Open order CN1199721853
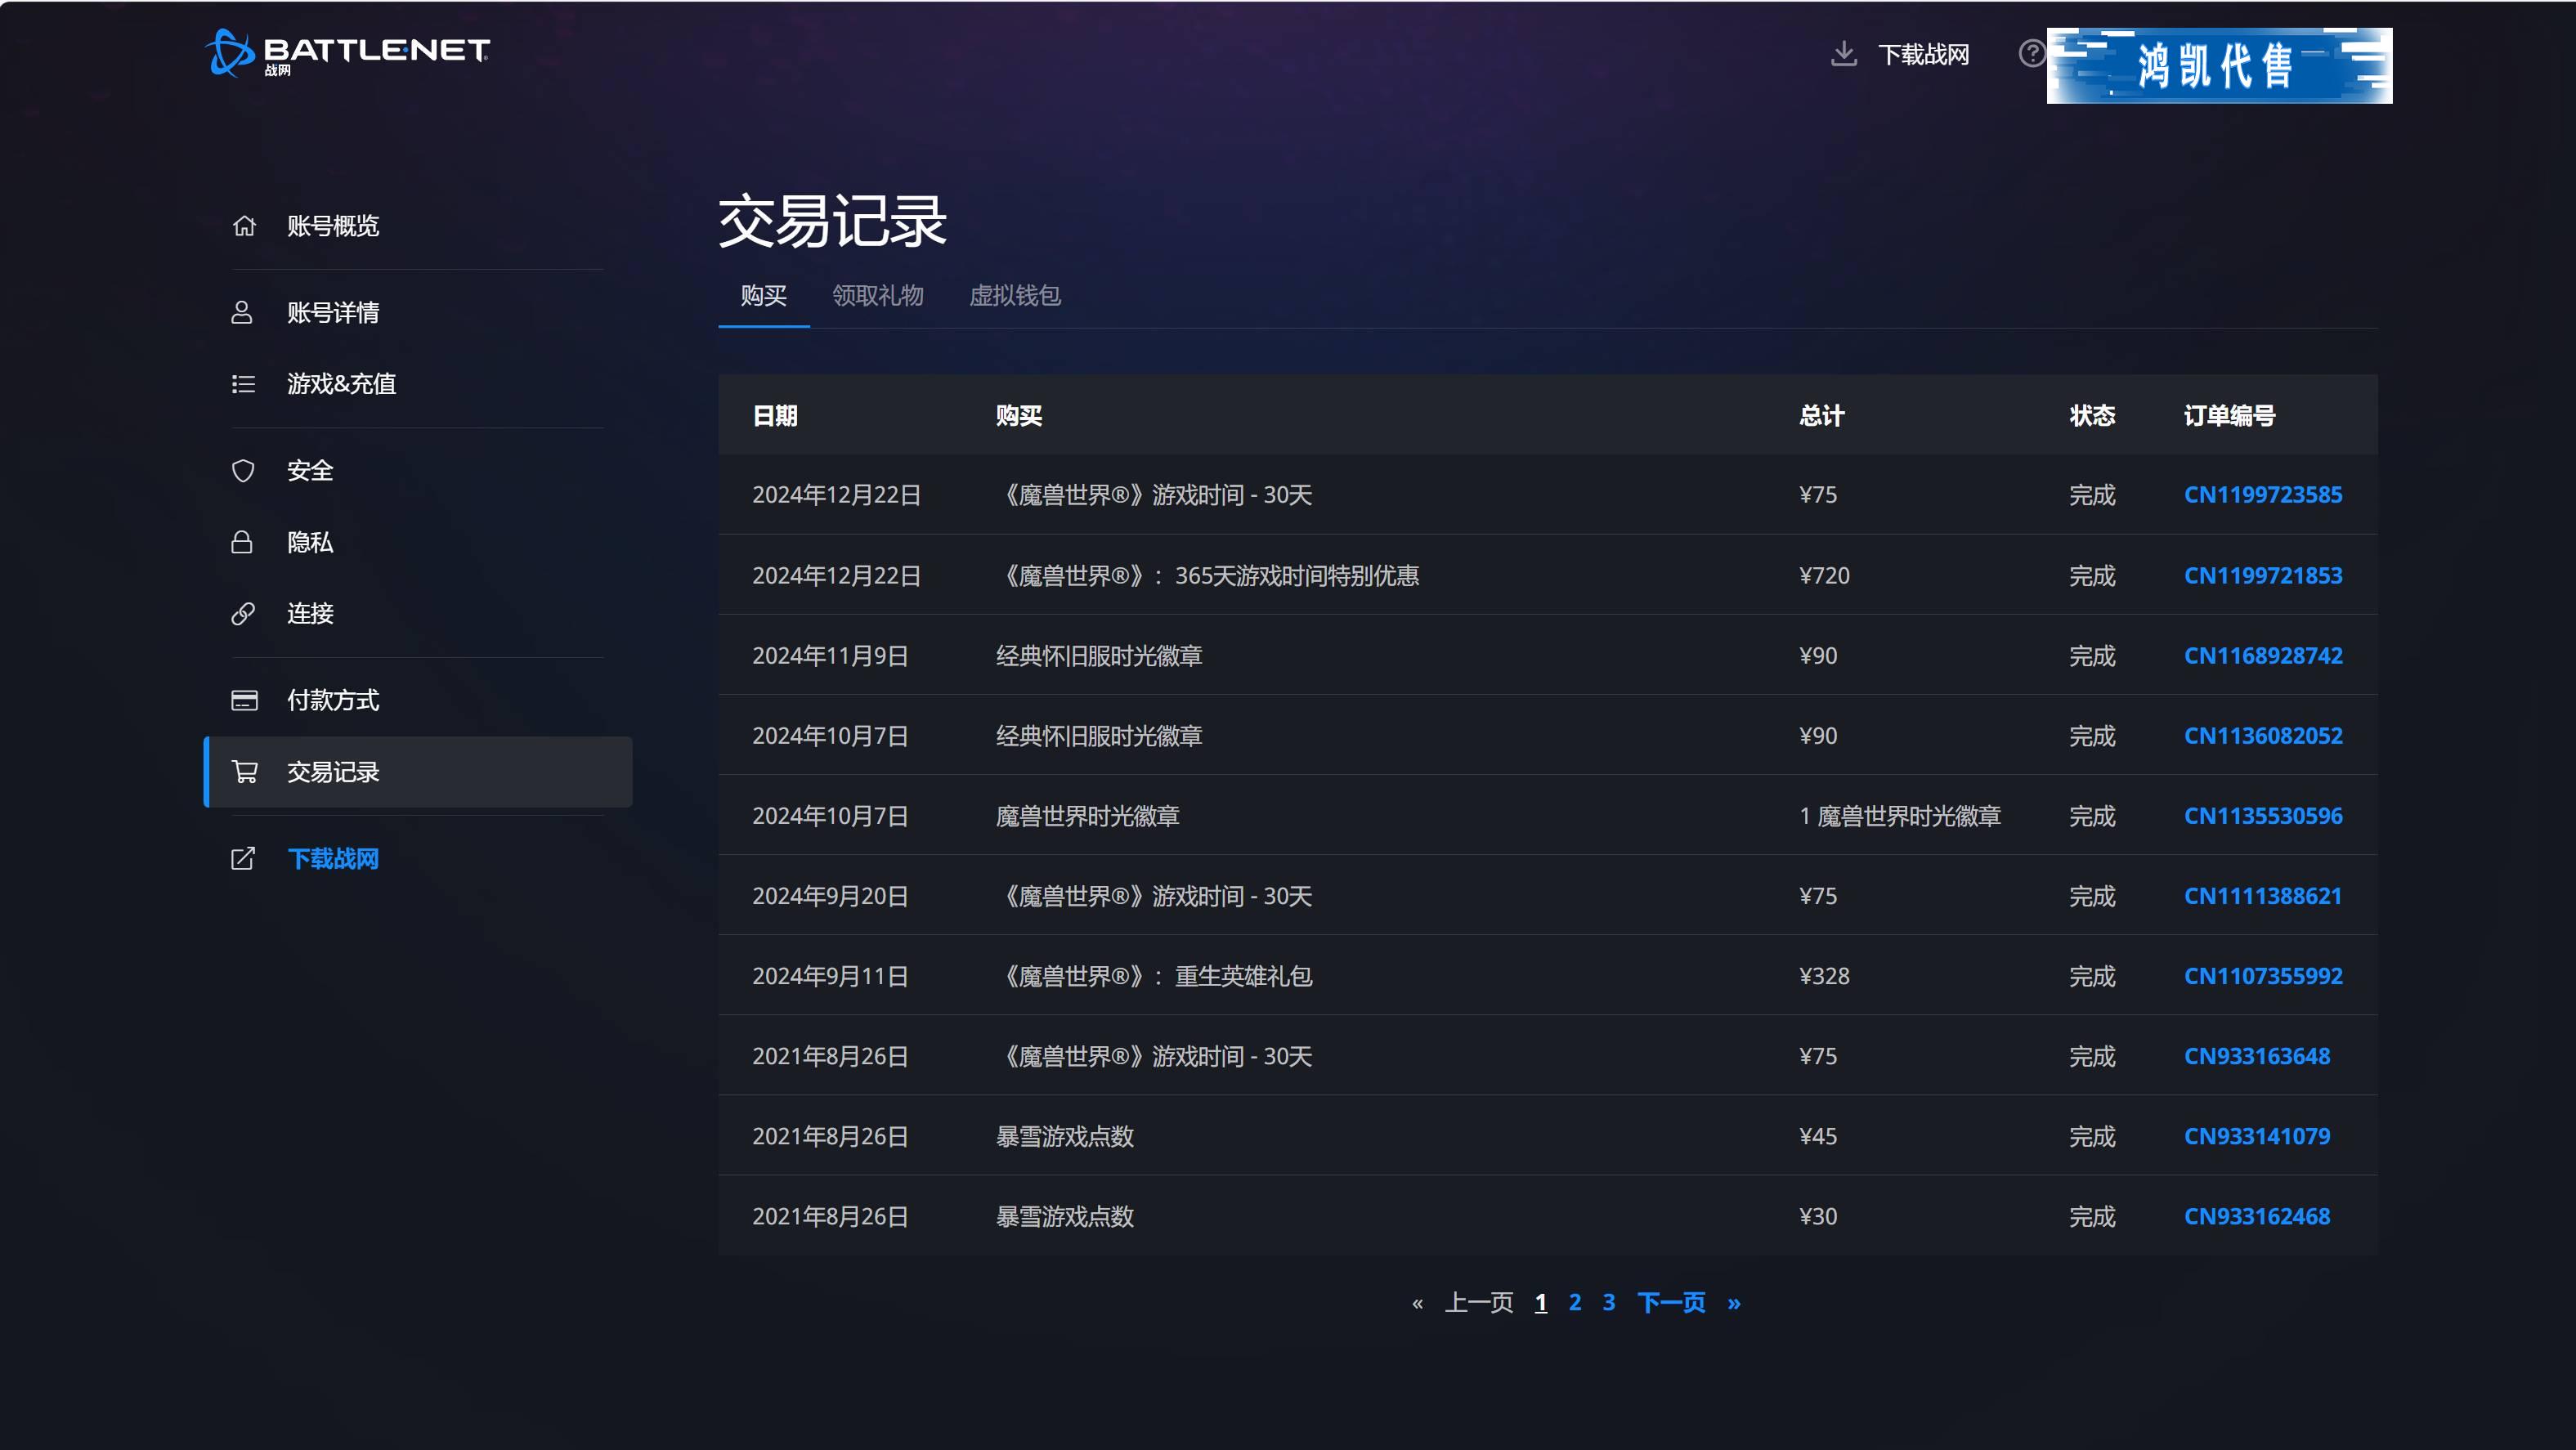 2262,575
